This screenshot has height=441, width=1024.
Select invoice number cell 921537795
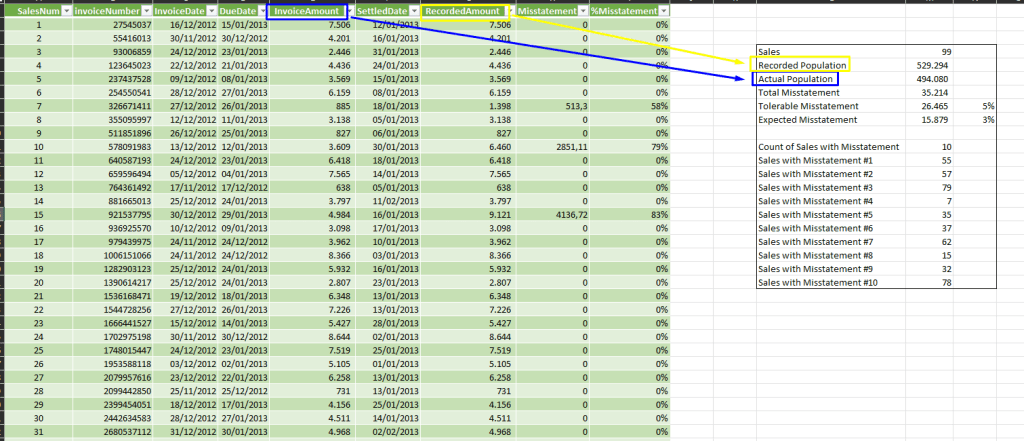(112, 214)
